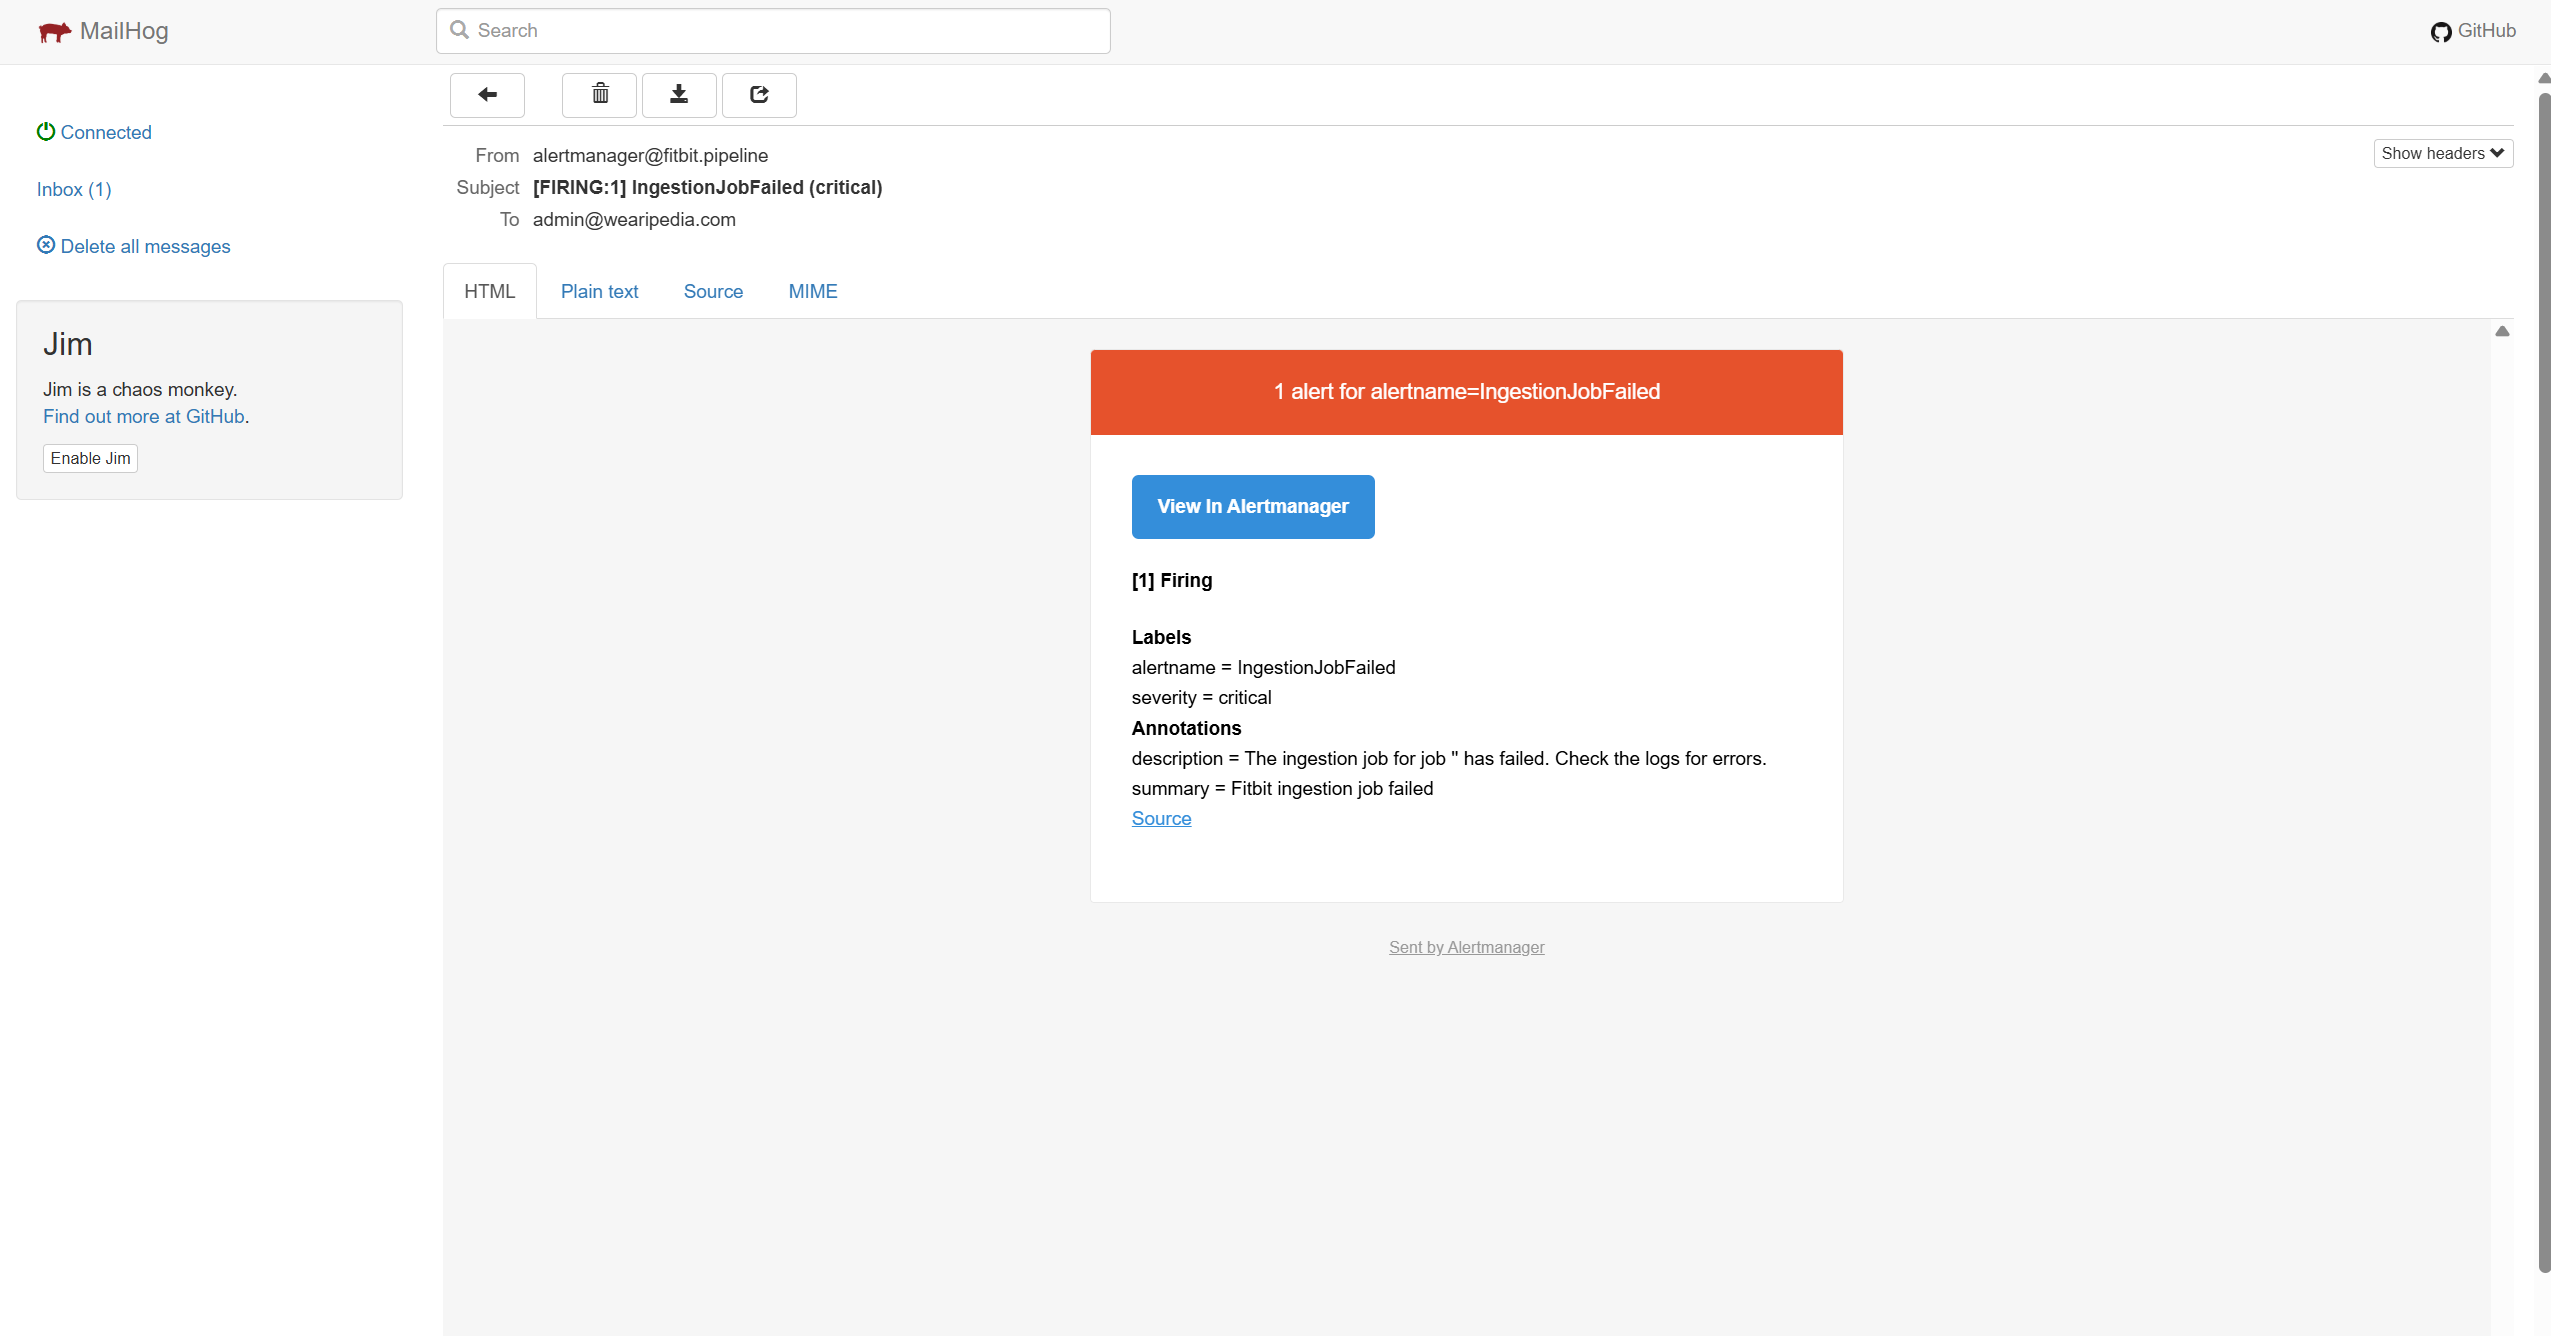
Task: Click Find out more at GitHub link
Action: 144,417
